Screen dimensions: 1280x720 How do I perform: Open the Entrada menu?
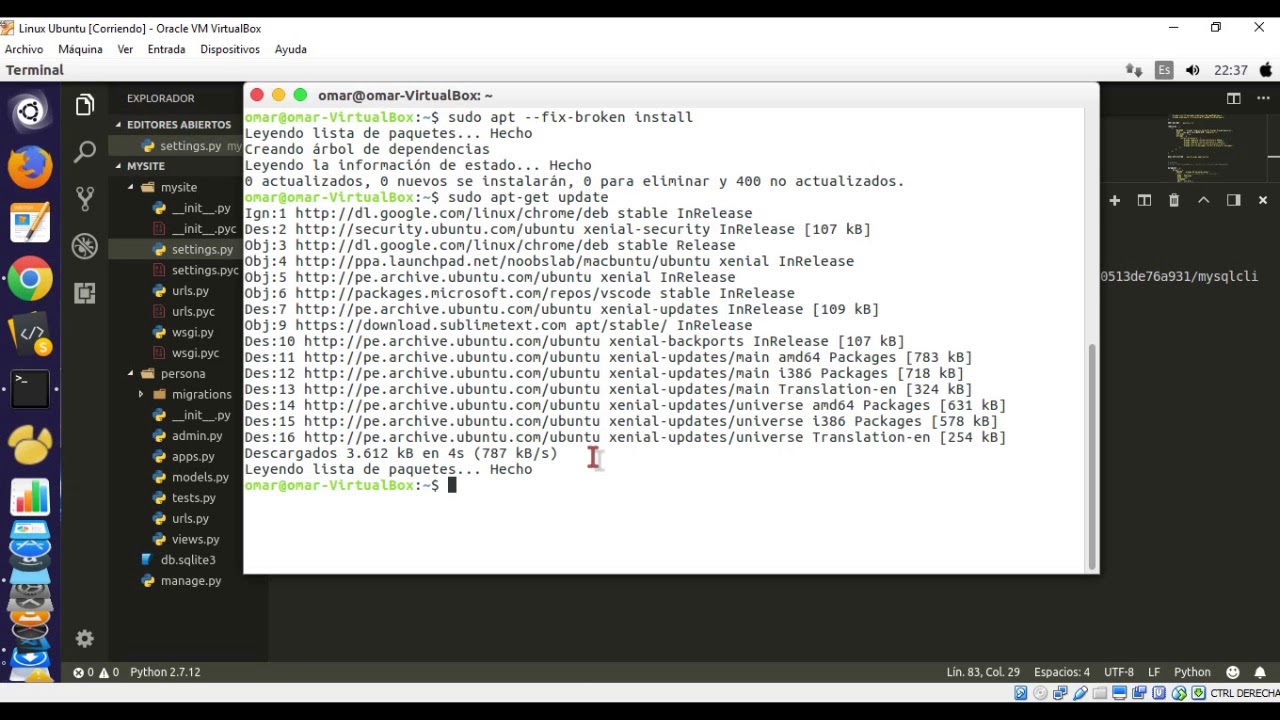[x=166, y=49]
